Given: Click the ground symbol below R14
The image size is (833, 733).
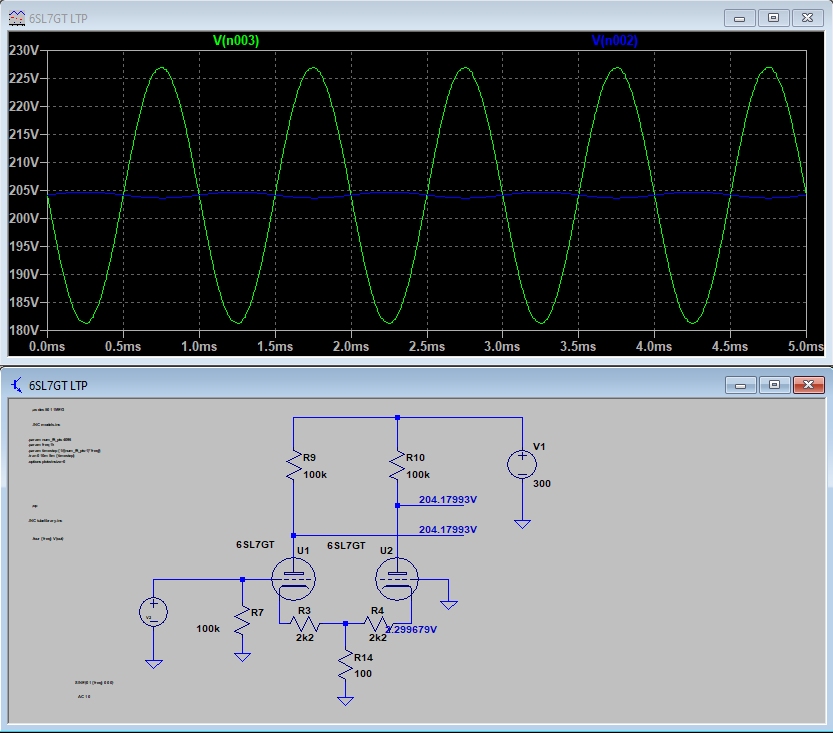Looking at the screenshot, I should click(345, 701).
